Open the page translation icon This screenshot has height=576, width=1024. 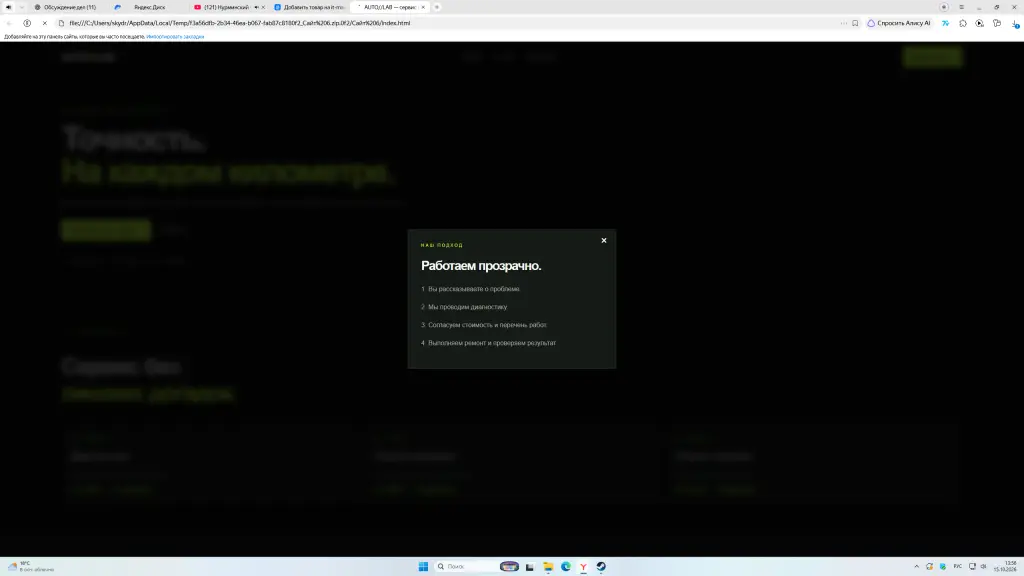pyautogui.click(x=945, y=23)
